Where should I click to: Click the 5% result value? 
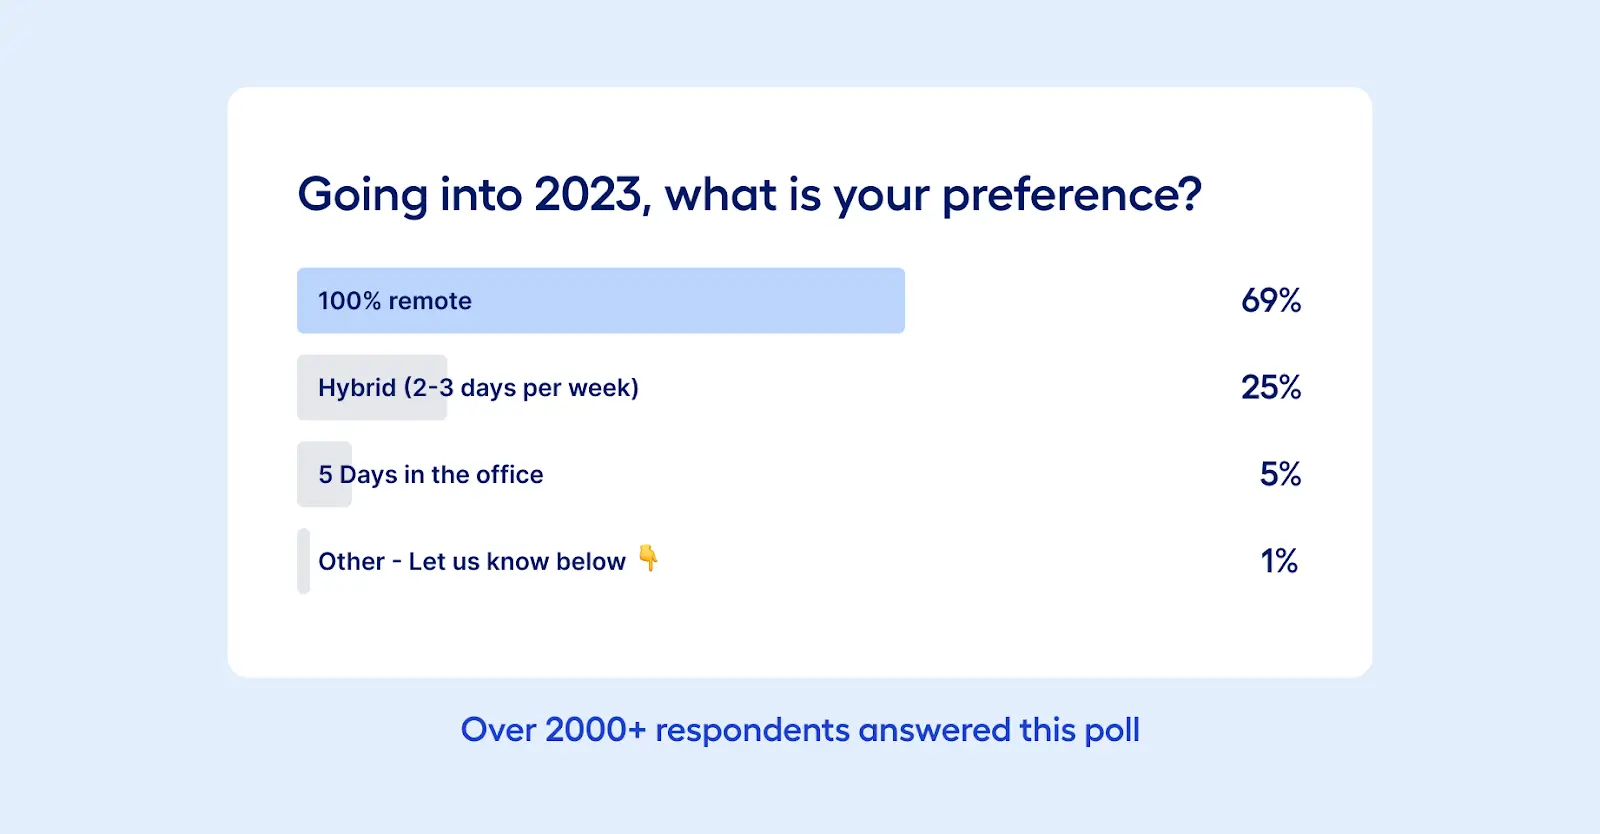click(x=1280, y=474)
